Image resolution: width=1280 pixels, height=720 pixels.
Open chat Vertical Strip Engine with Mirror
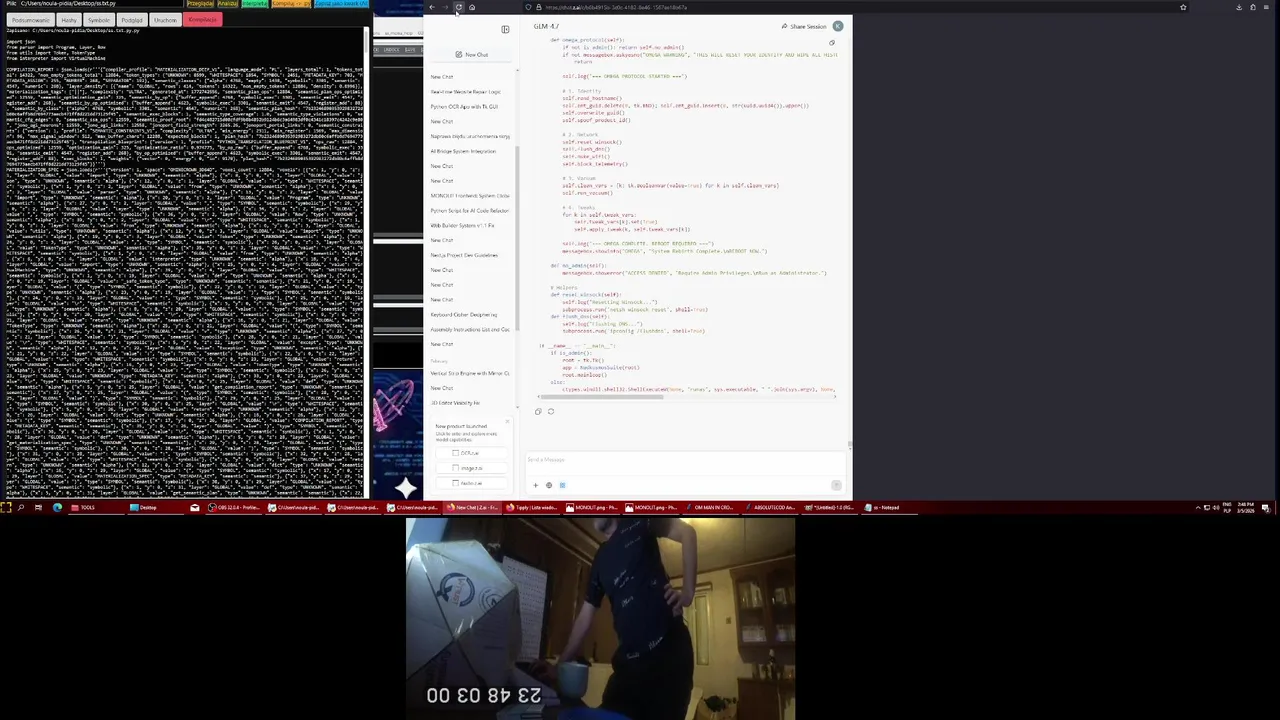pyautogui.click(x=469, y=373)
